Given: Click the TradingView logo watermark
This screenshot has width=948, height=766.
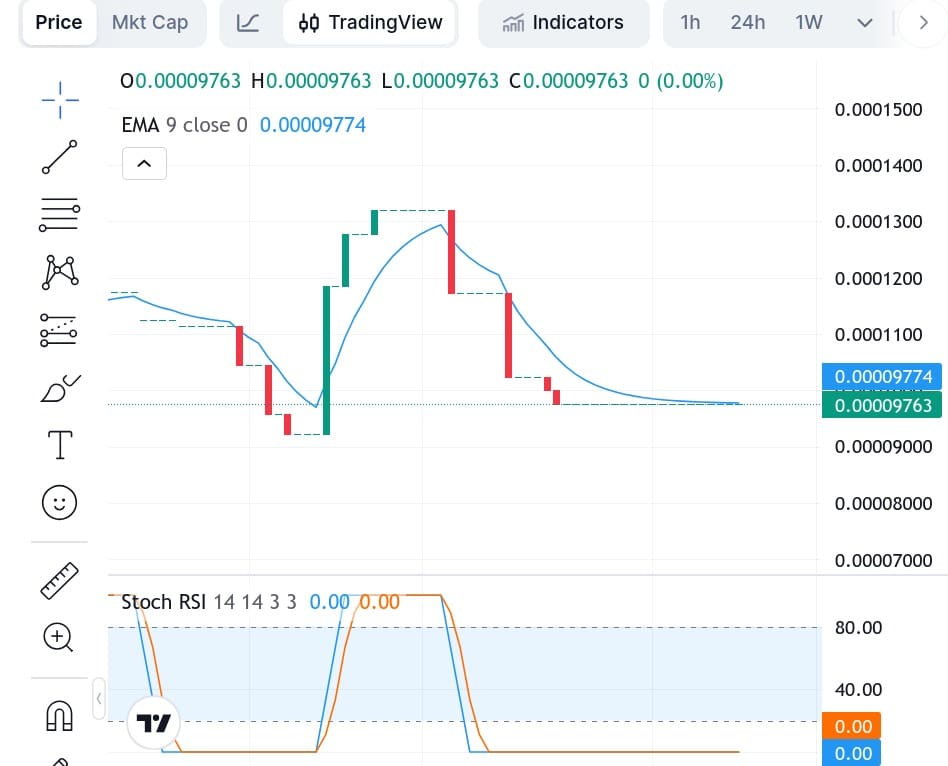Looking at the screenshot, I should coord(153,722).
